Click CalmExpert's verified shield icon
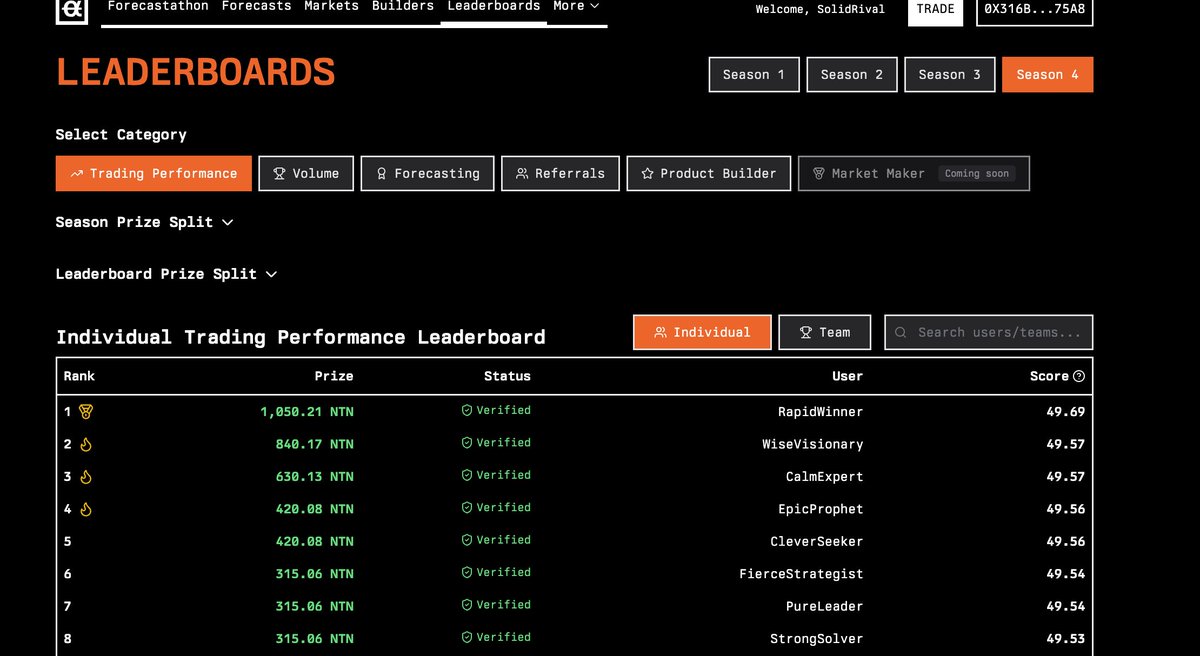 coord(466,475)
